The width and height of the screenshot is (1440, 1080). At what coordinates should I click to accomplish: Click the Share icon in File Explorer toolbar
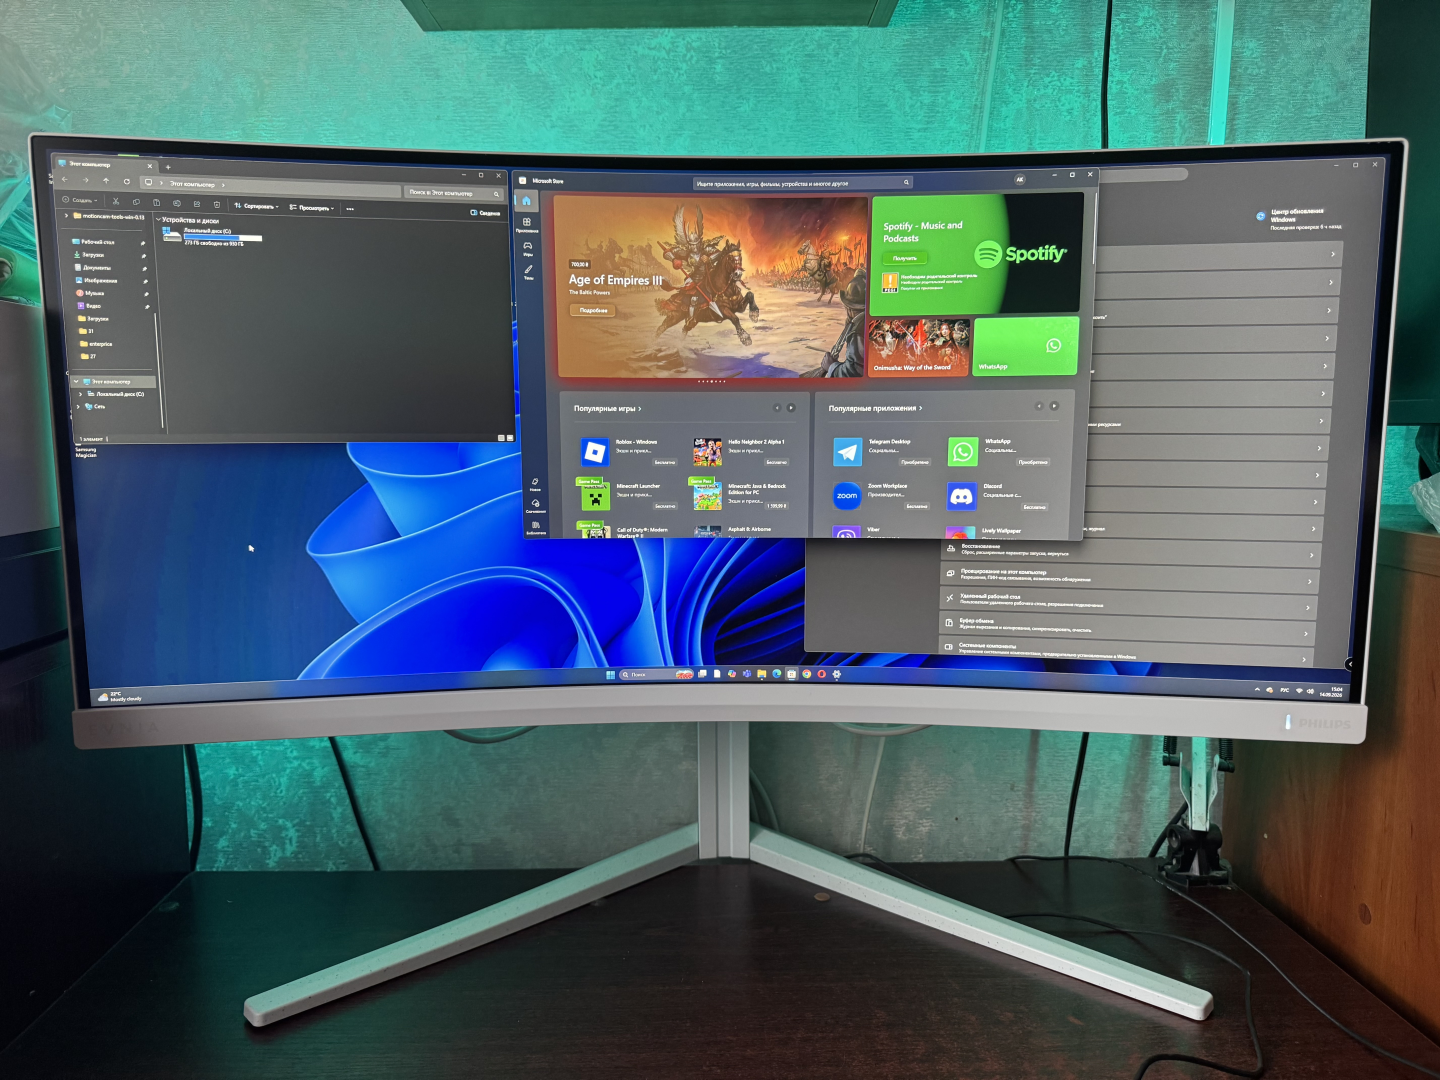pyautogui.click(x=196, y=204)
